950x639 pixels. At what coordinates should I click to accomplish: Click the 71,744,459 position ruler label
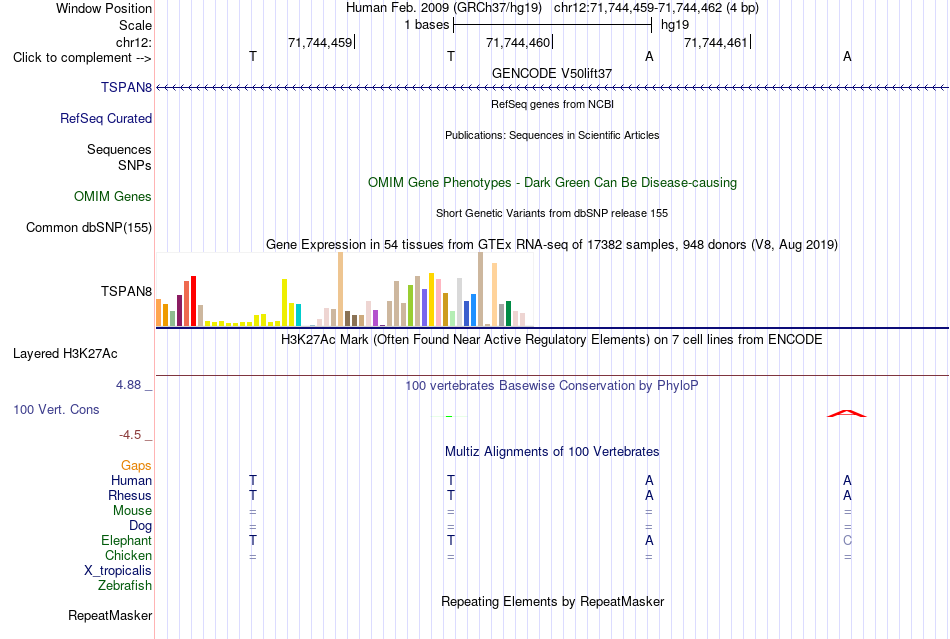click(x=320, y=42)
